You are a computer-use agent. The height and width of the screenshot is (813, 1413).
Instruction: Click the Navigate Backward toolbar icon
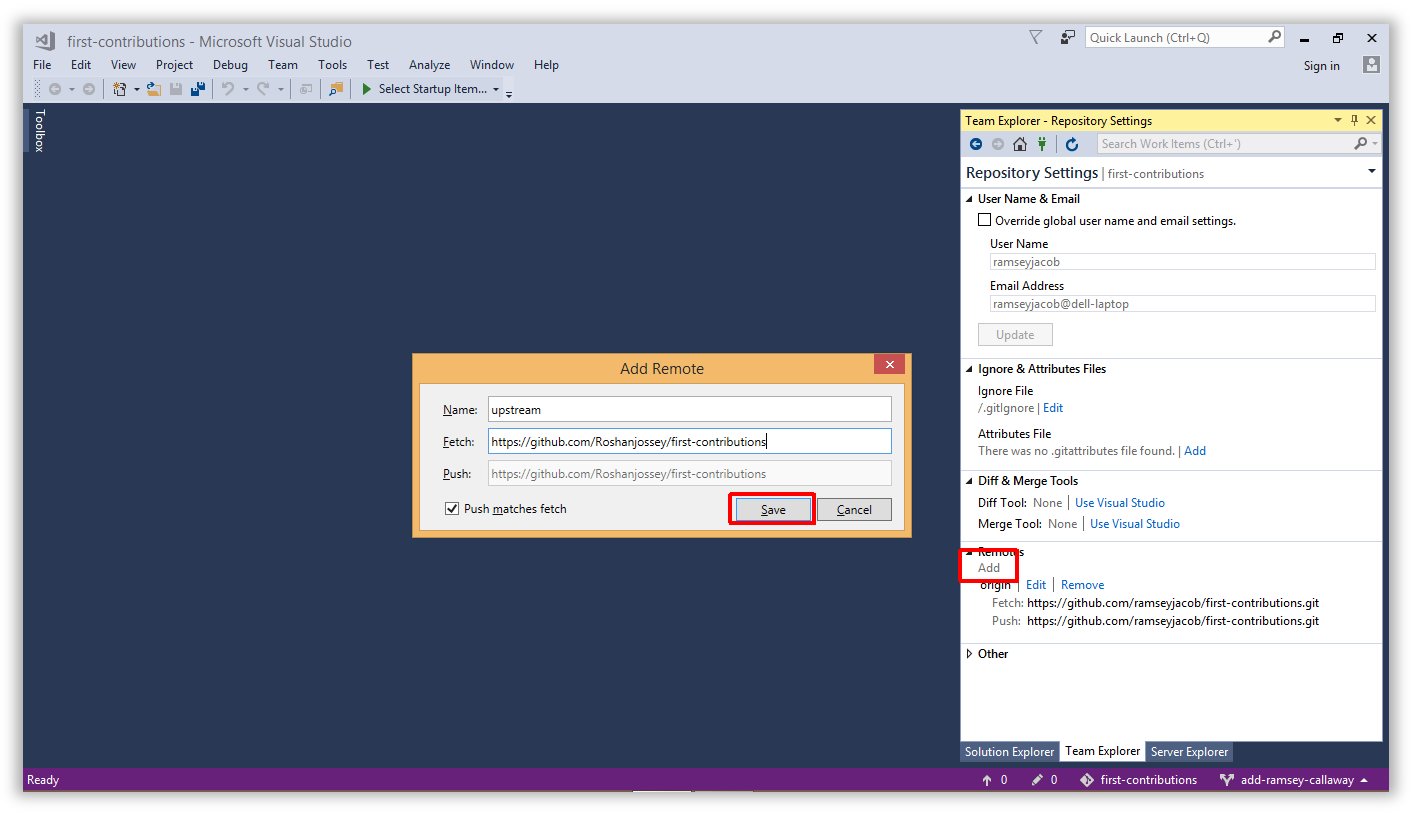pyautogui.click(x=55, y=89)
